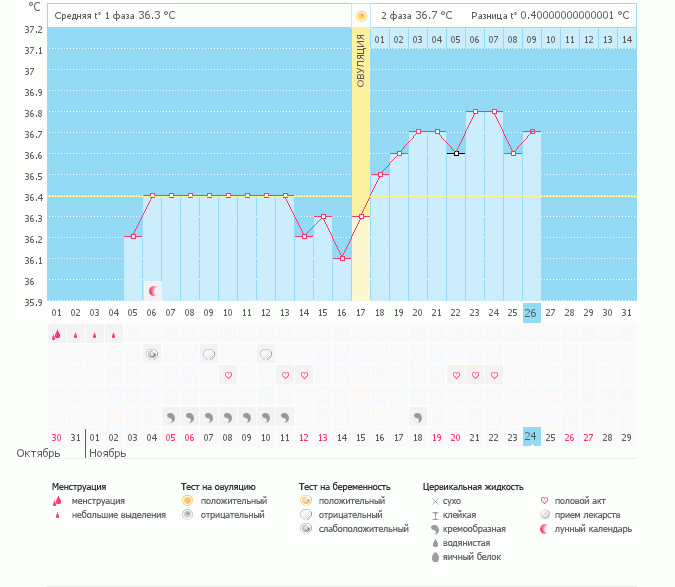Click the menstruation drop icon on cycle day 01
The image size is (675, 587).
56,335
